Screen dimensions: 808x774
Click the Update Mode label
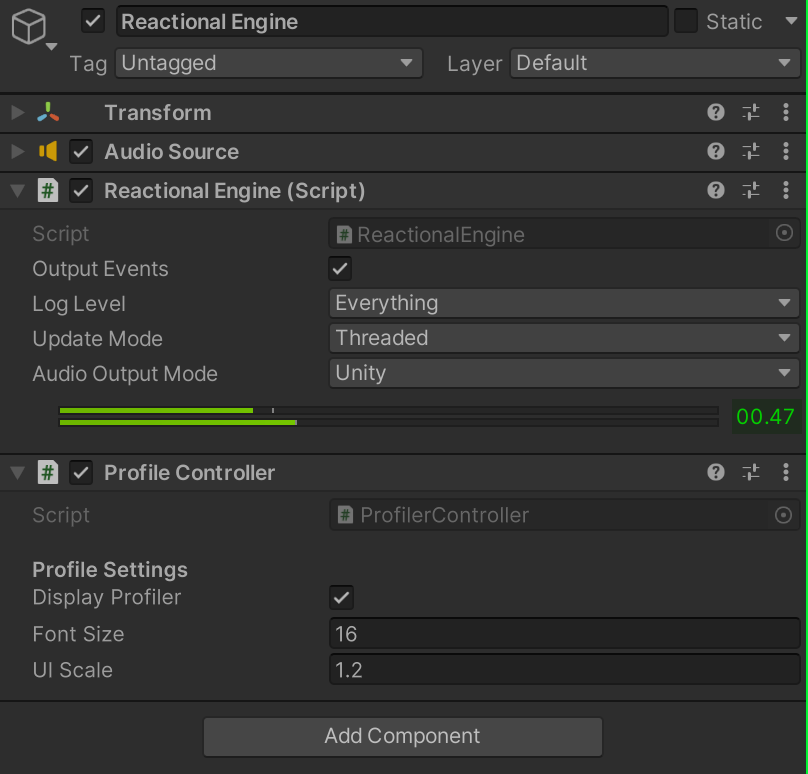pyautogui.click(x=97, y=339)
